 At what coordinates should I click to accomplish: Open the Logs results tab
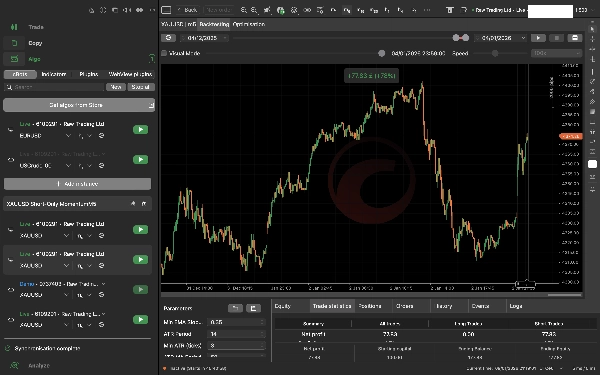[x=516, y=306]
